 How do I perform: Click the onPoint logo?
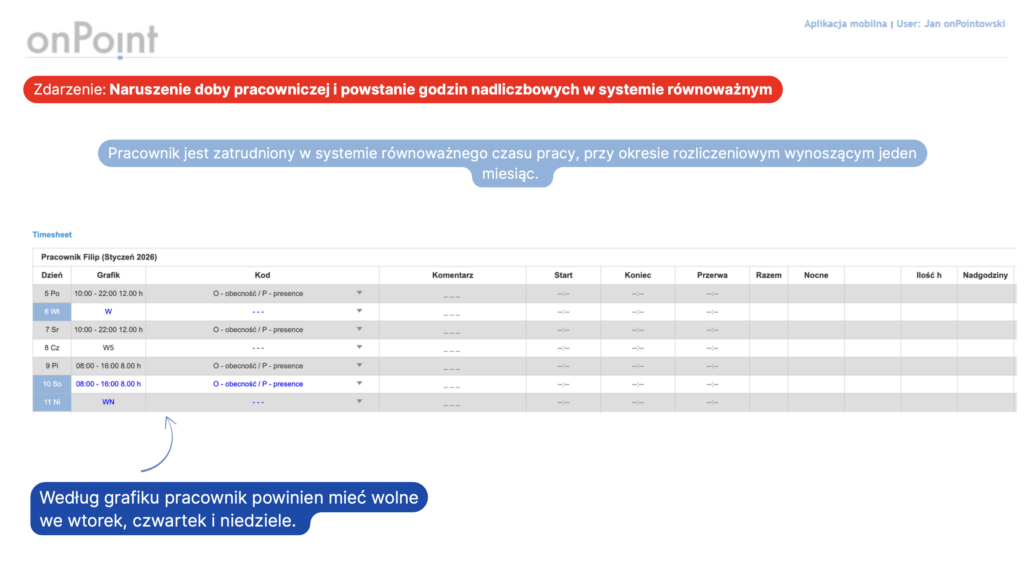tap(92, 40)
